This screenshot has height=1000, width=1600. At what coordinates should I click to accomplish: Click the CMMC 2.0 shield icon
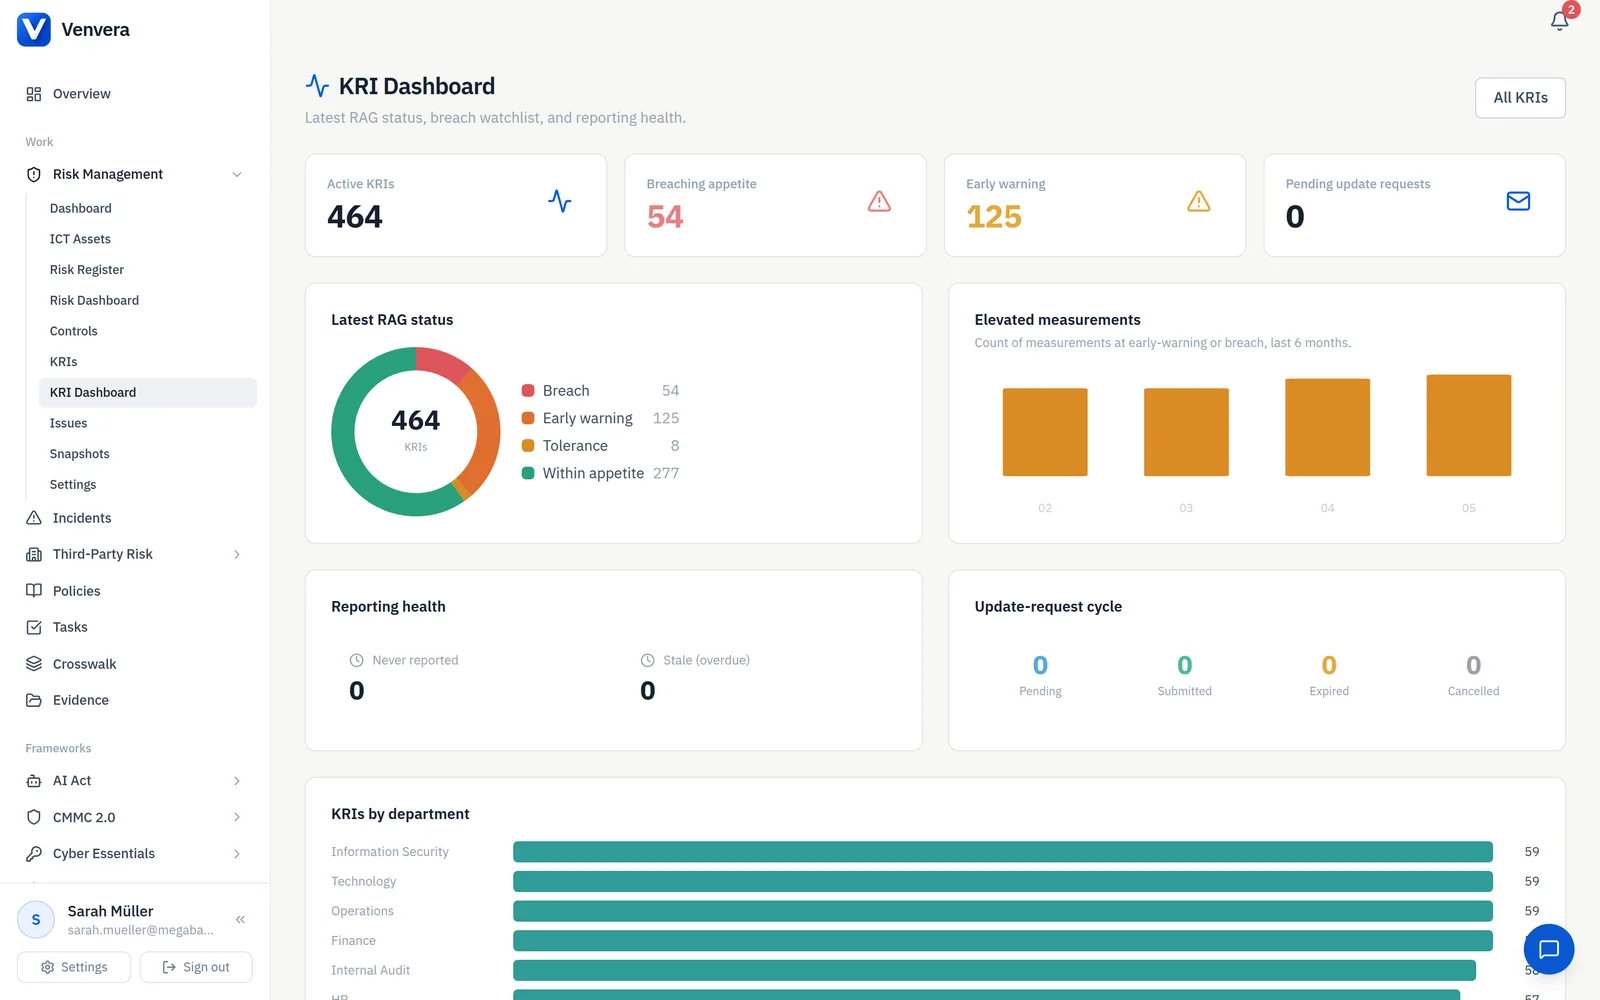pos(34,817)
